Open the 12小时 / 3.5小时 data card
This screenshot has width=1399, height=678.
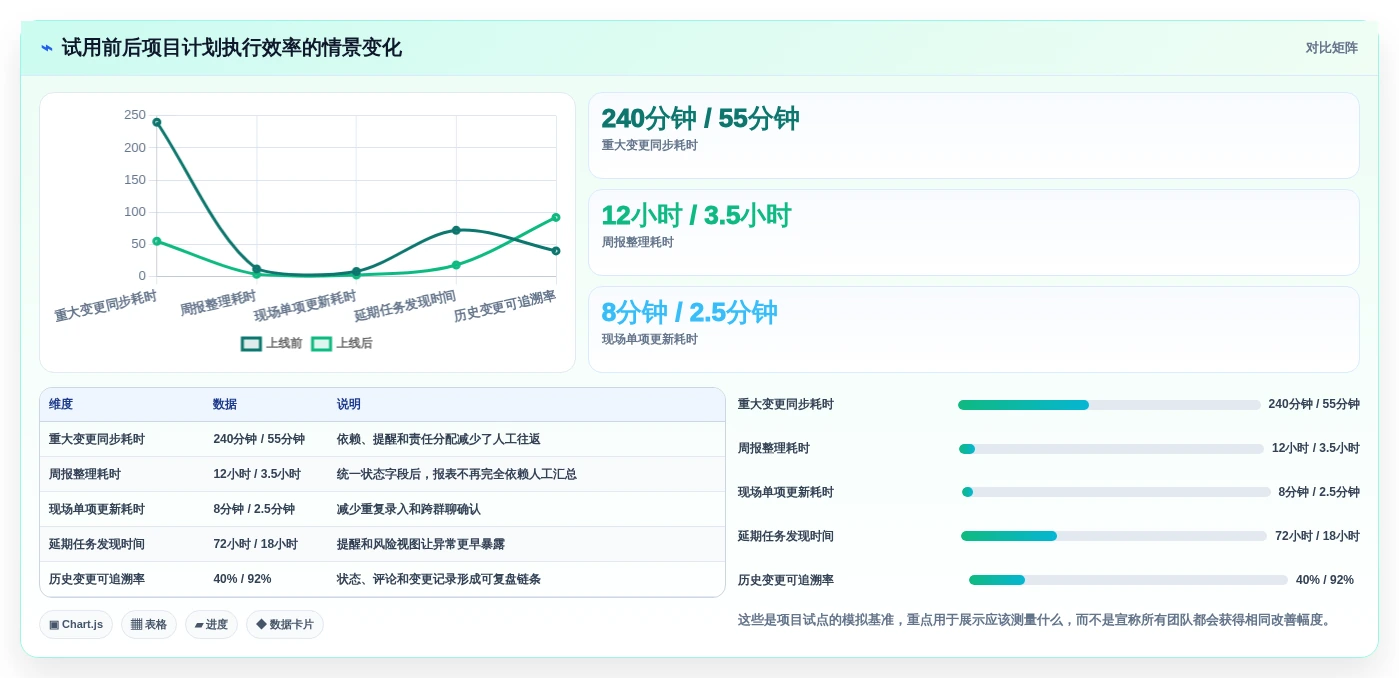tap(974, 233)
